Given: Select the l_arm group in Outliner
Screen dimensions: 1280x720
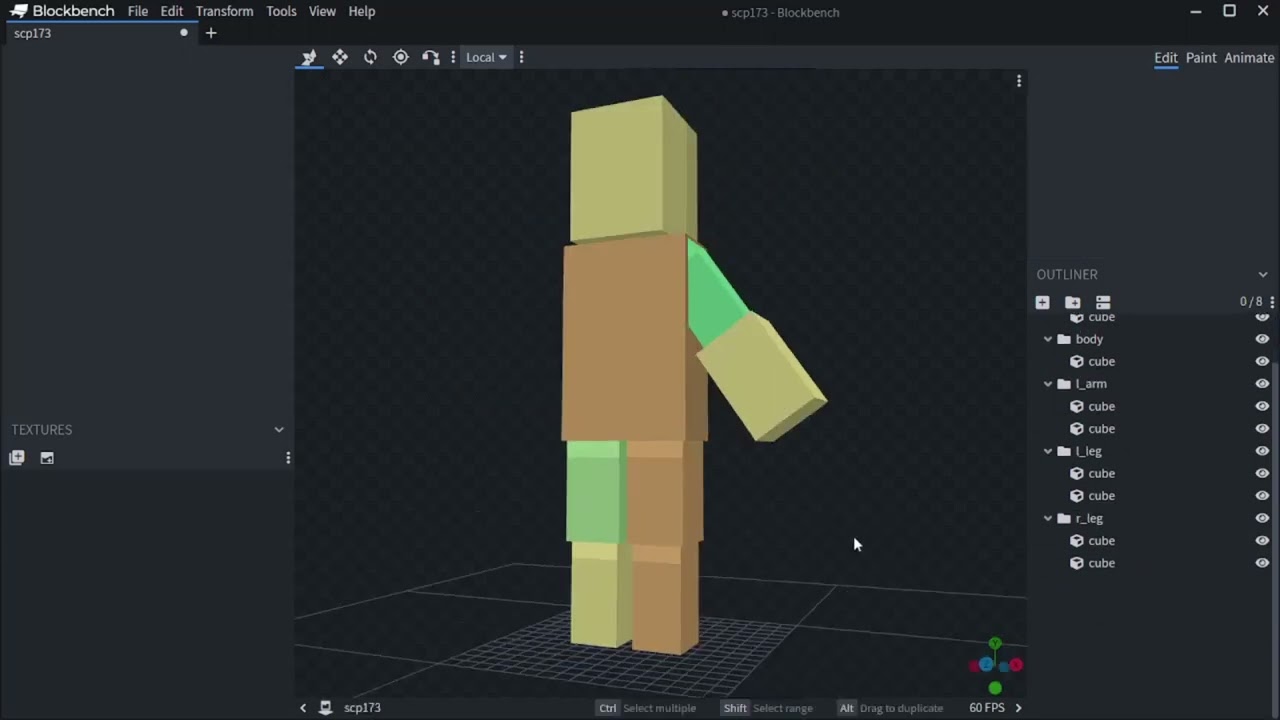Looking at the screenshot, I should (x=1091, y=384).
